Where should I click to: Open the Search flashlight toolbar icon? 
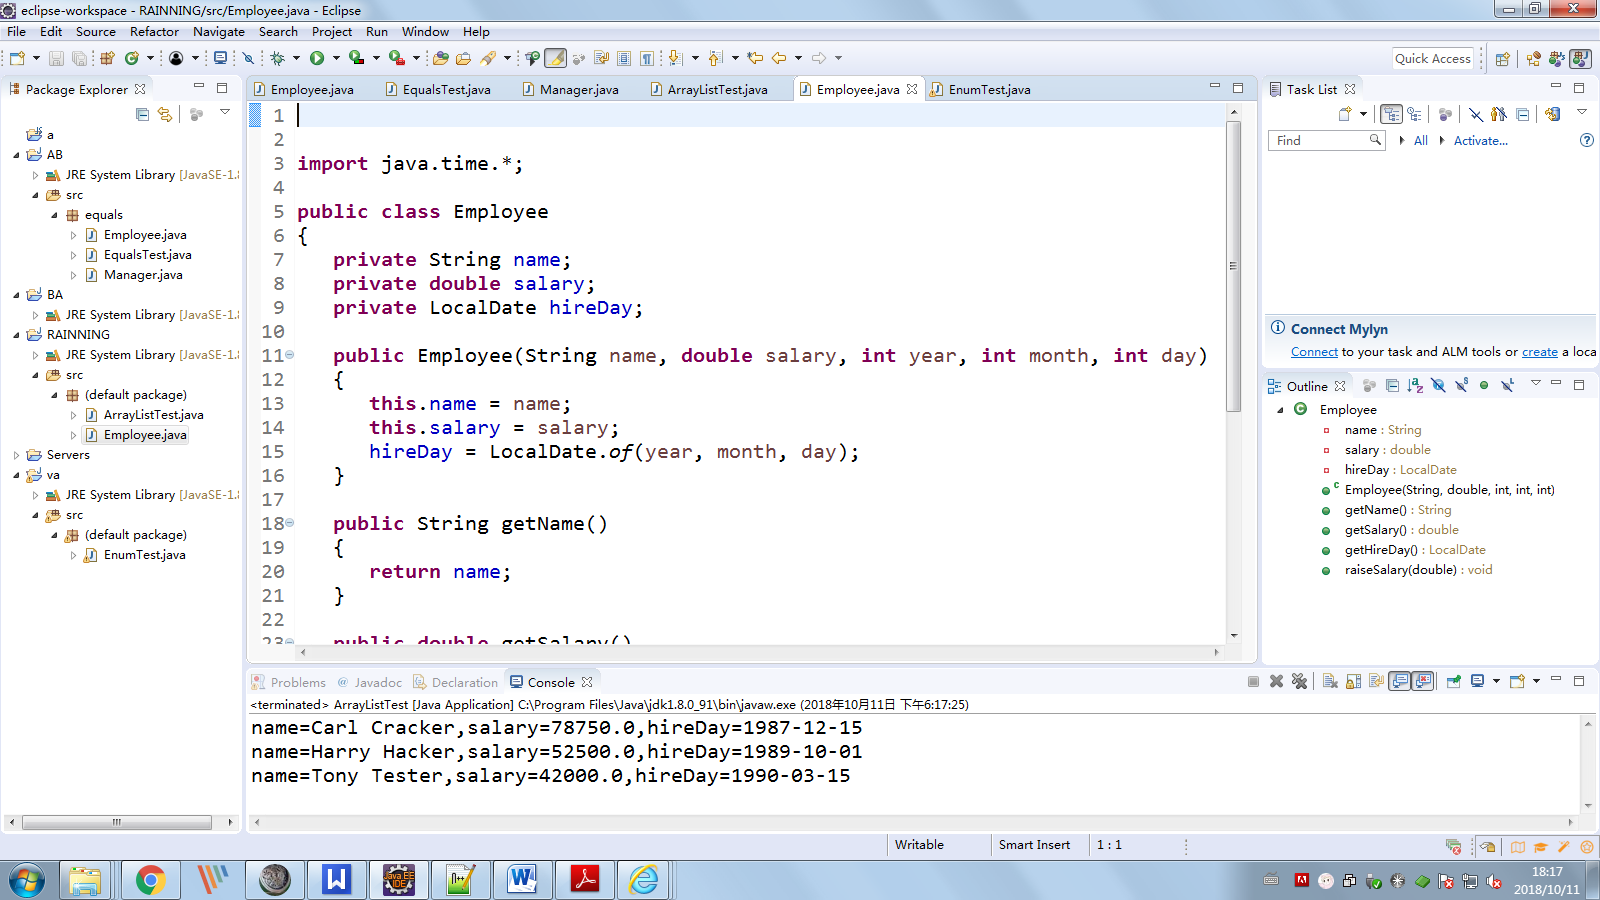click(488, 58)
